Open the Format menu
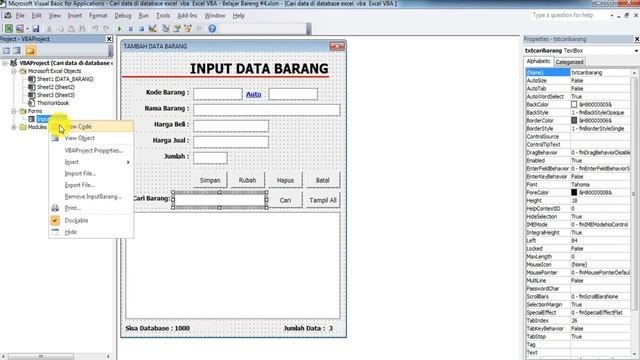This screenshot has height=360, width=640. pos(98,16)
